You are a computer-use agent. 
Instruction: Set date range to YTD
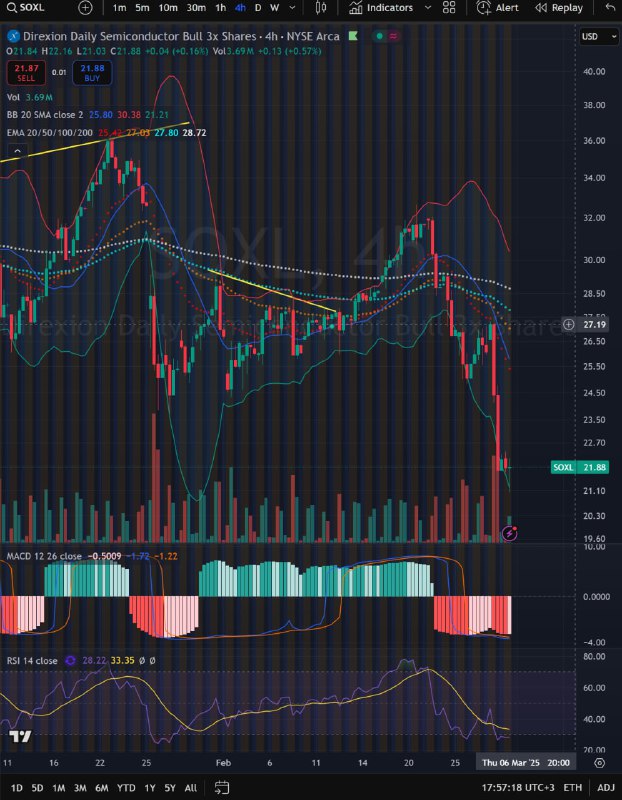126,788
